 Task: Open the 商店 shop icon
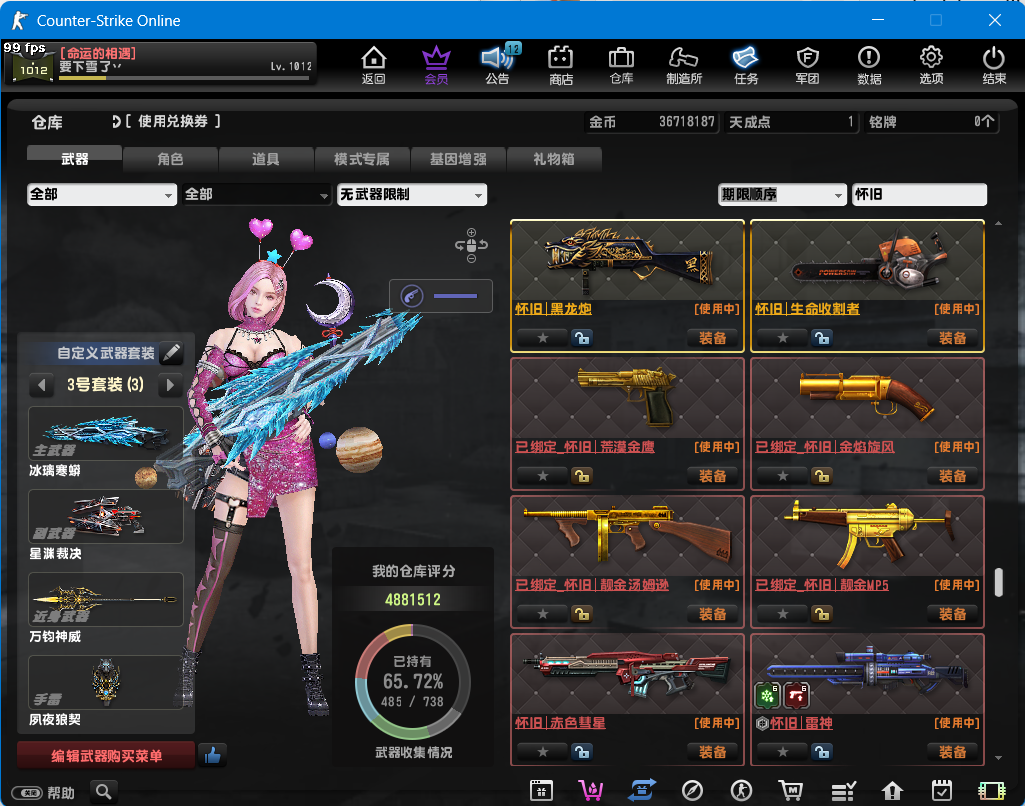[x=560, y=65]
